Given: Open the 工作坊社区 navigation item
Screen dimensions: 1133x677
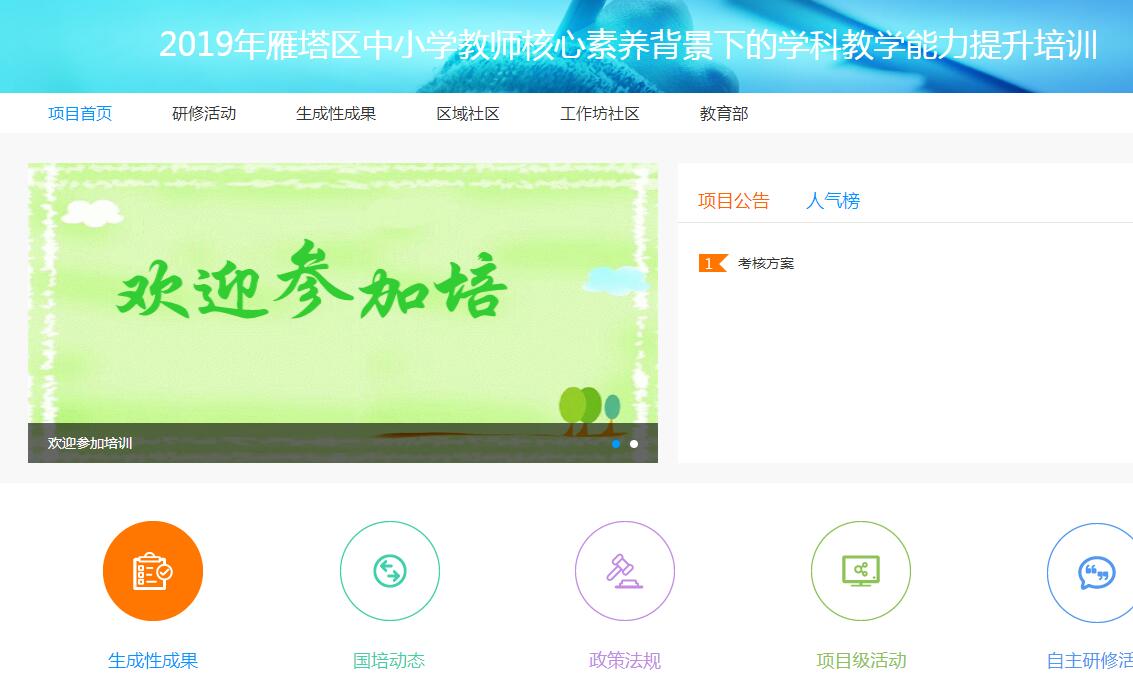Looking at the screenshot, I should [598, 114].
